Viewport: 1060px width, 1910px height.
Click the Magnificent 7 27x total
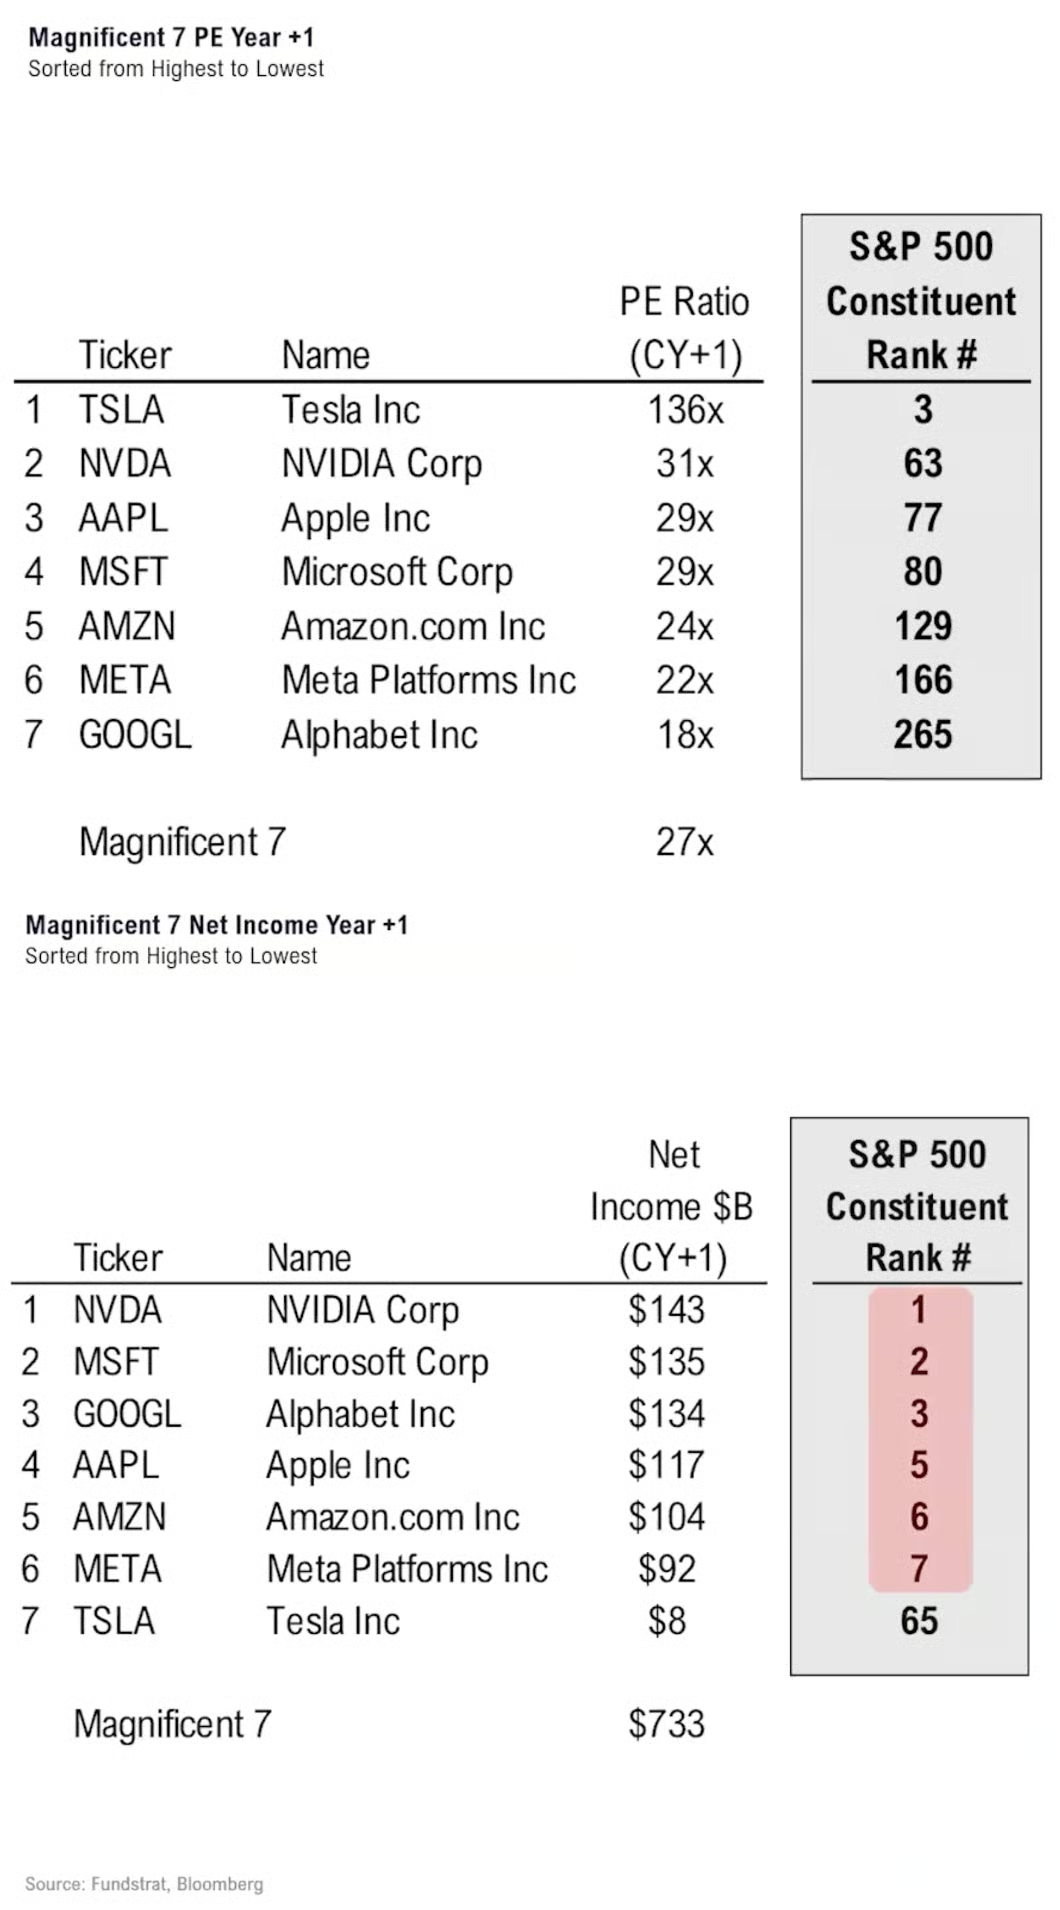[x=685, y=843]
